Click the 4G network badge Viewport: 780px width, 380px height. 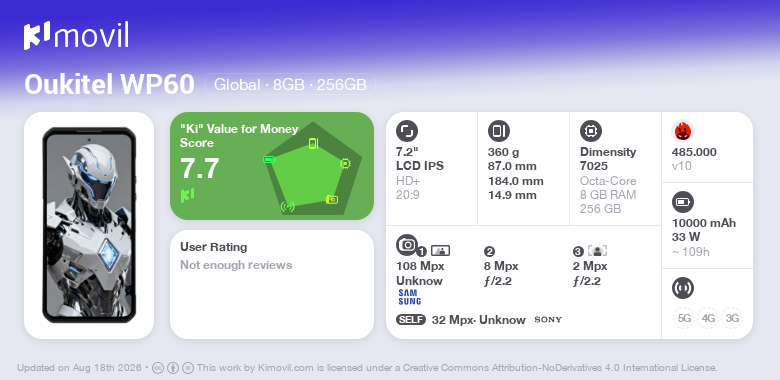pos(708,318)
